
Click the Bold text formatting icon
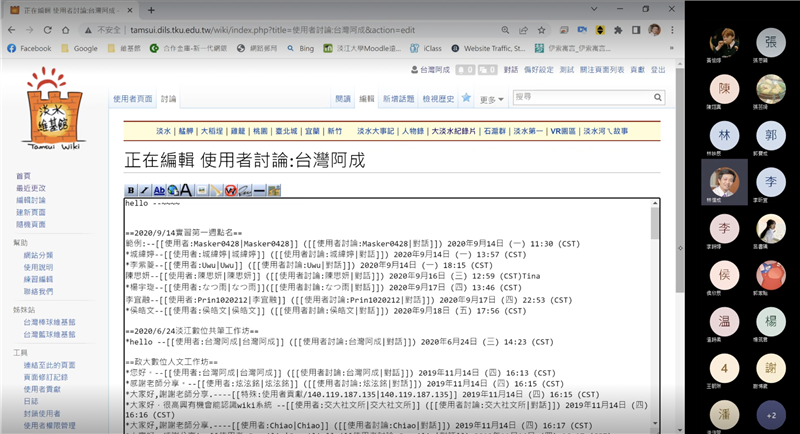pos(131,190)
